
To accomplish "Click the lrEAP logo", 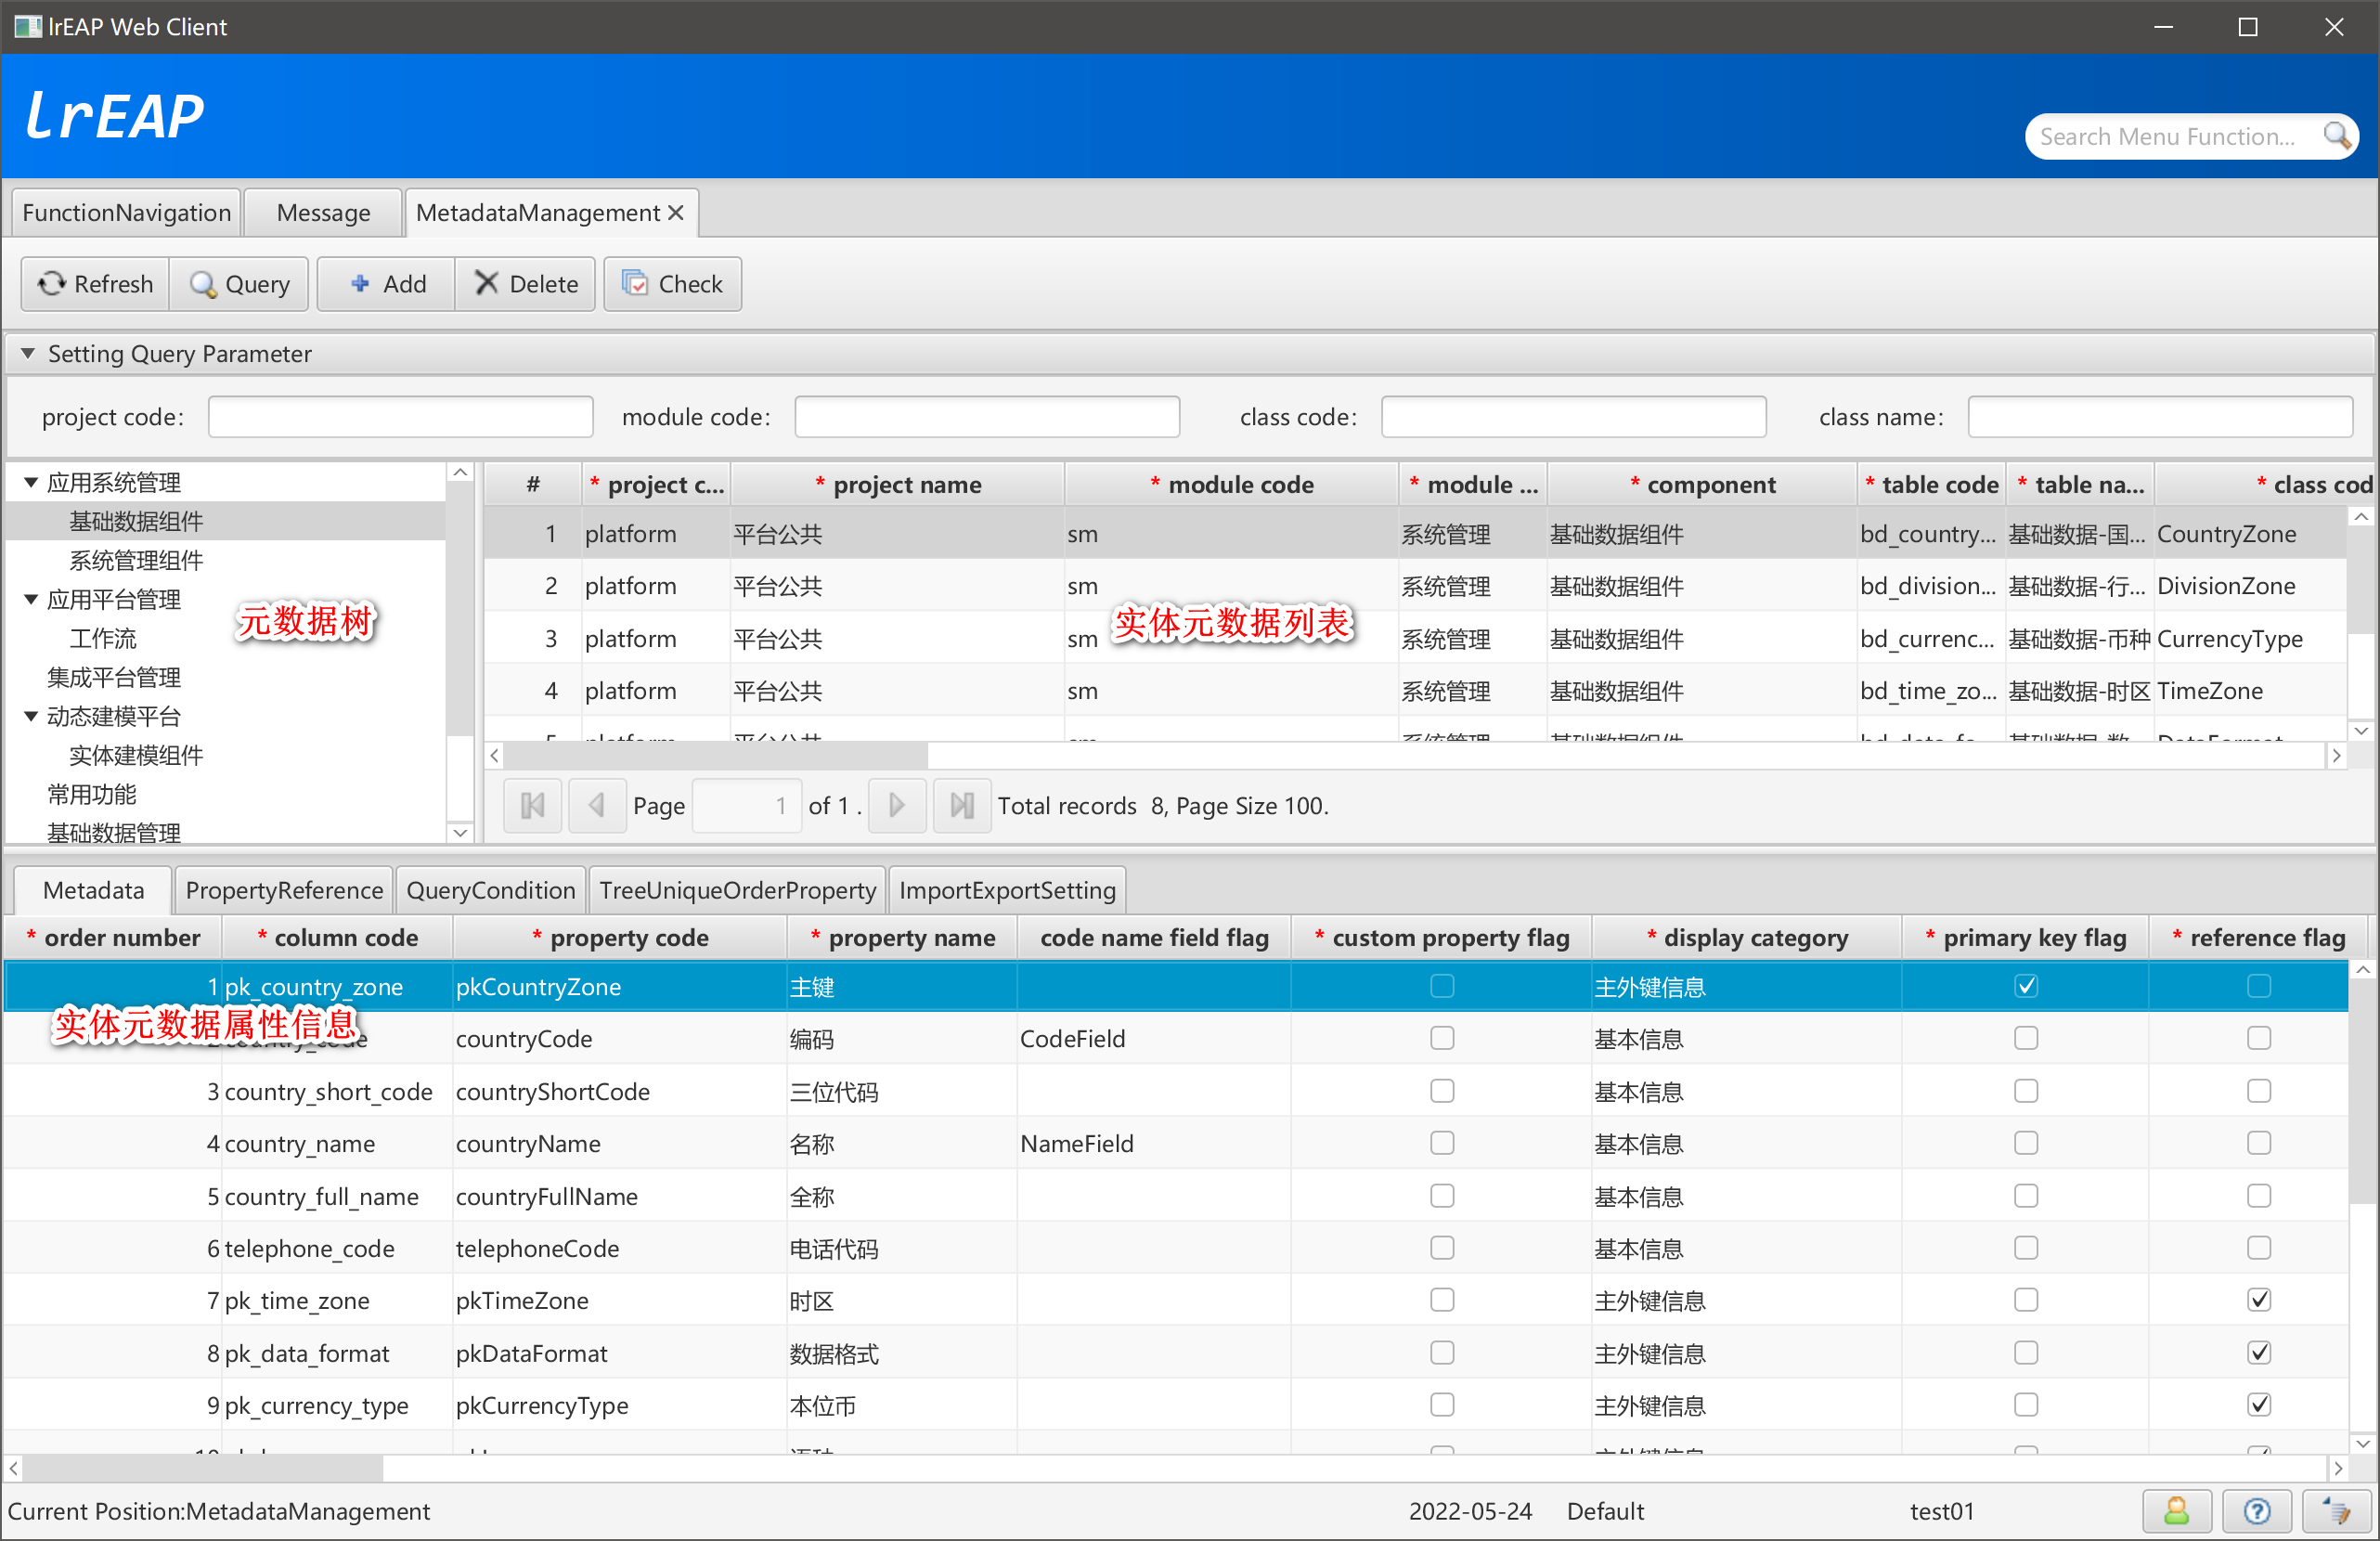I will coord(115,116).
